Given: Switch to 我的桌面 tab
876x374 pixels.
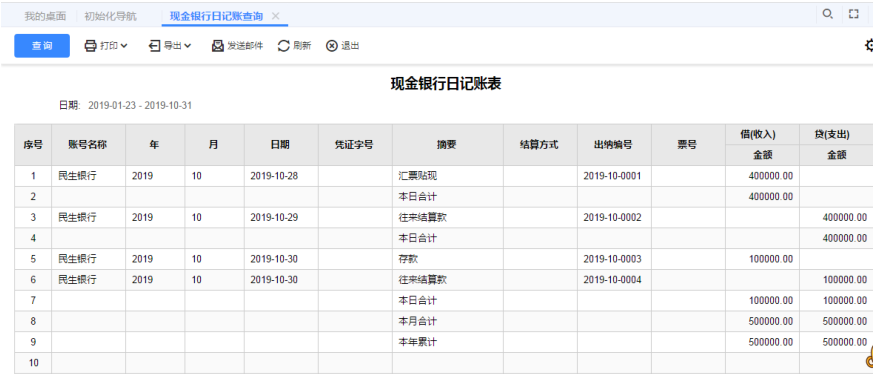Looking at the screenshot, I should coord(45,16).
